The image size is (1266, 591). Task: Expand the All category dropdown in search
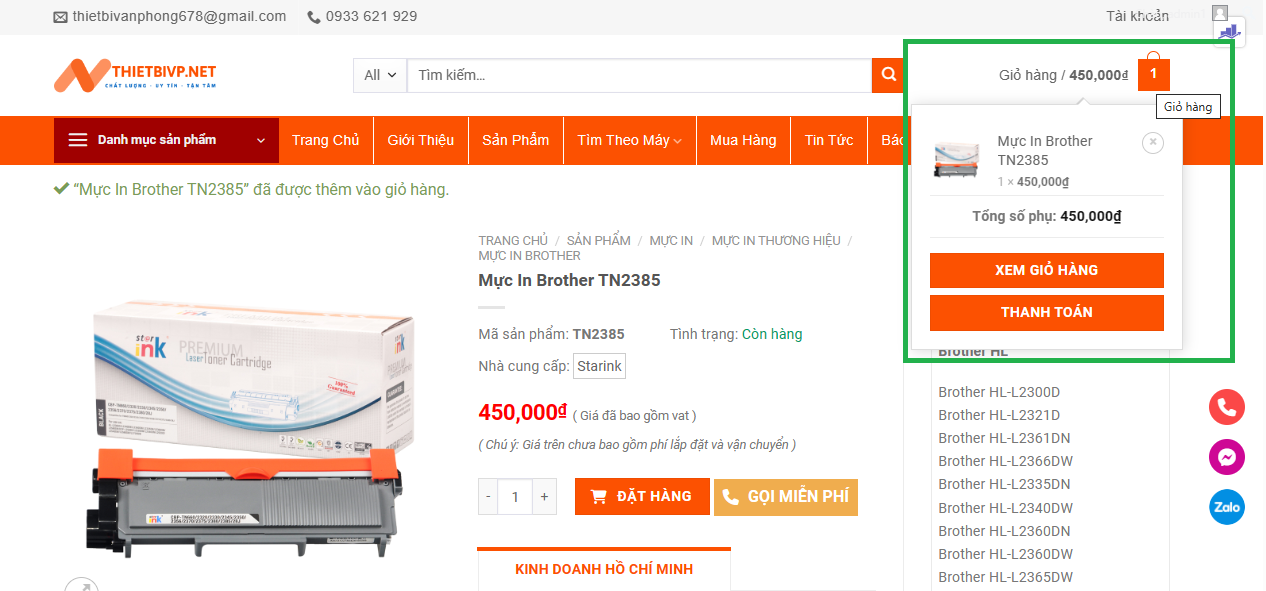coord(380,75)
